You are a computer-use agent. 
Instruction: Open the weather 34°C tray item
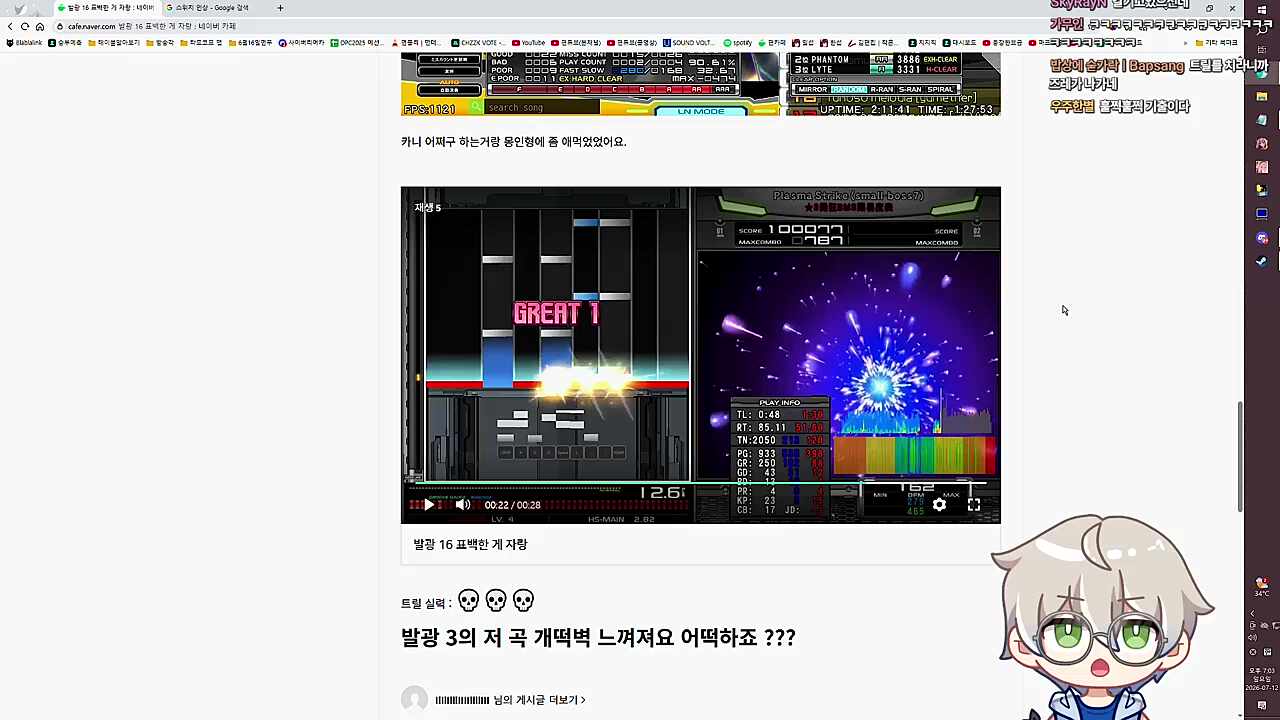click(1262, 586)
